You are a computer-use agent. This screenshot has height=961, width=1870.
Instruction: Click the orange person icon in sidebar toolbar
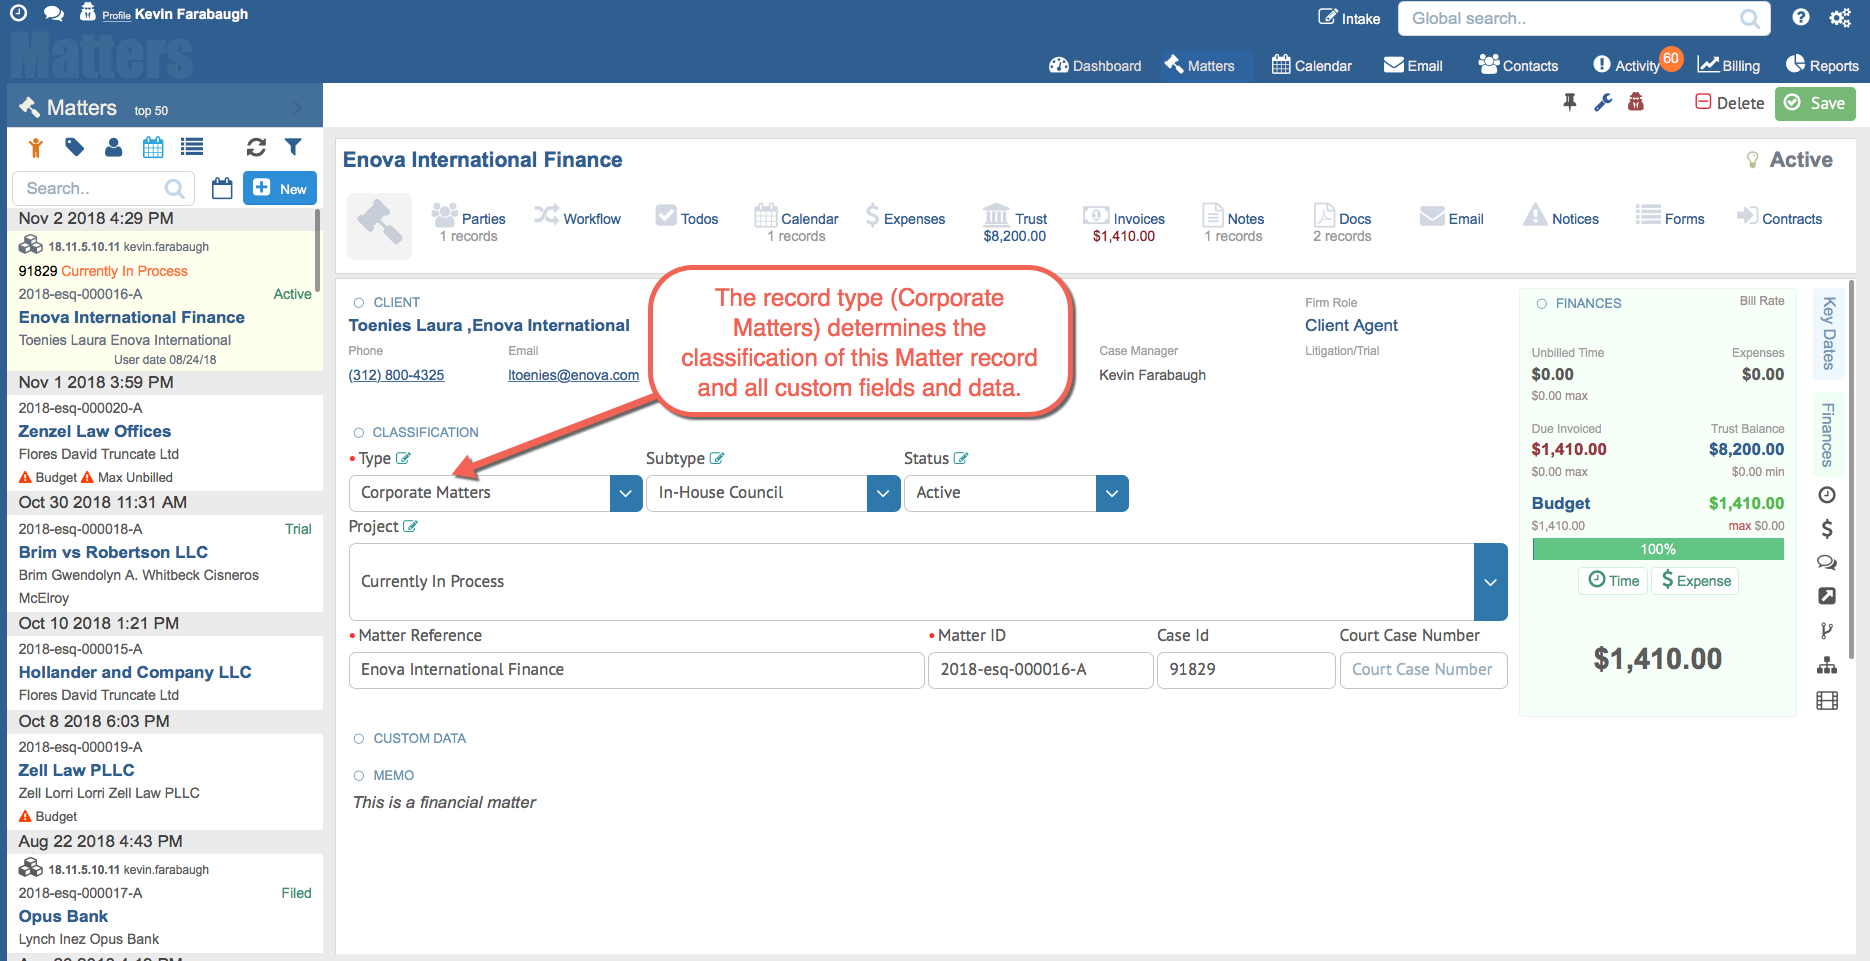36,148
